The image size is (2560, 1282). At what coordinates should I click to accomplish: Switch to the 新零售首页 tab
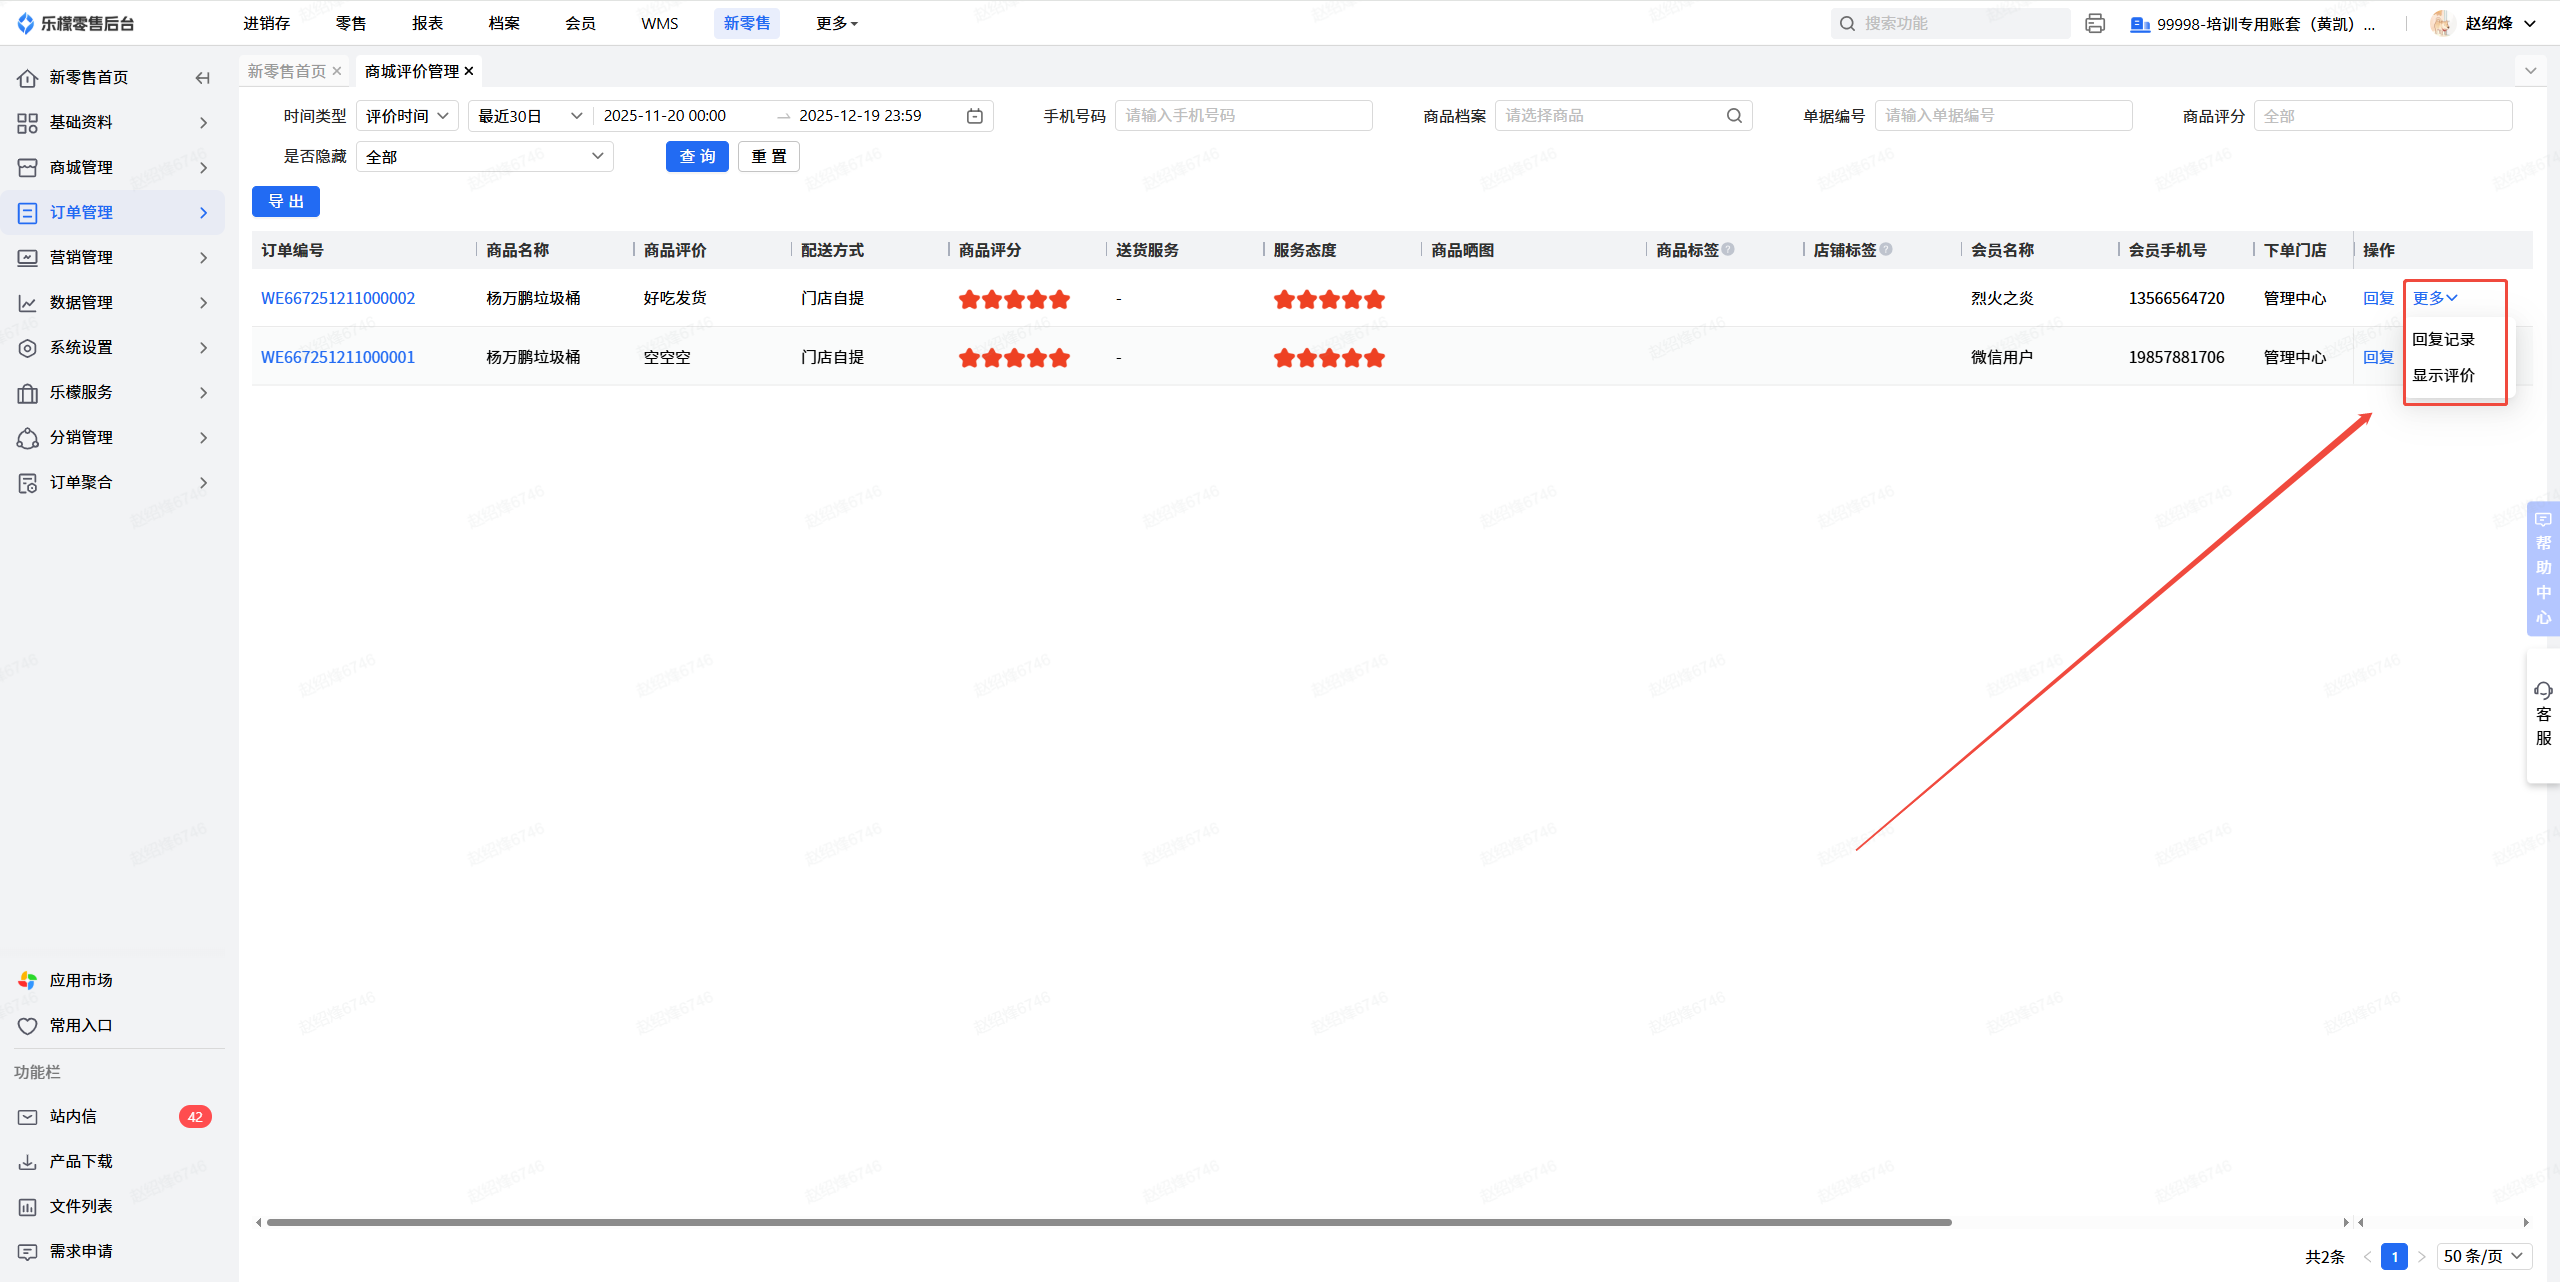287,71
